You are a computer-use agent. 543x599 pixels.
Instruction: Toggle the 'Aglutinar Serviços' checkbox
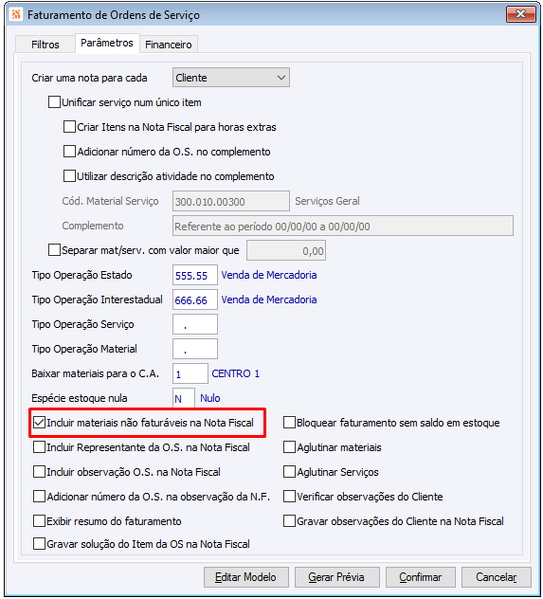click(x=289, y=472)
